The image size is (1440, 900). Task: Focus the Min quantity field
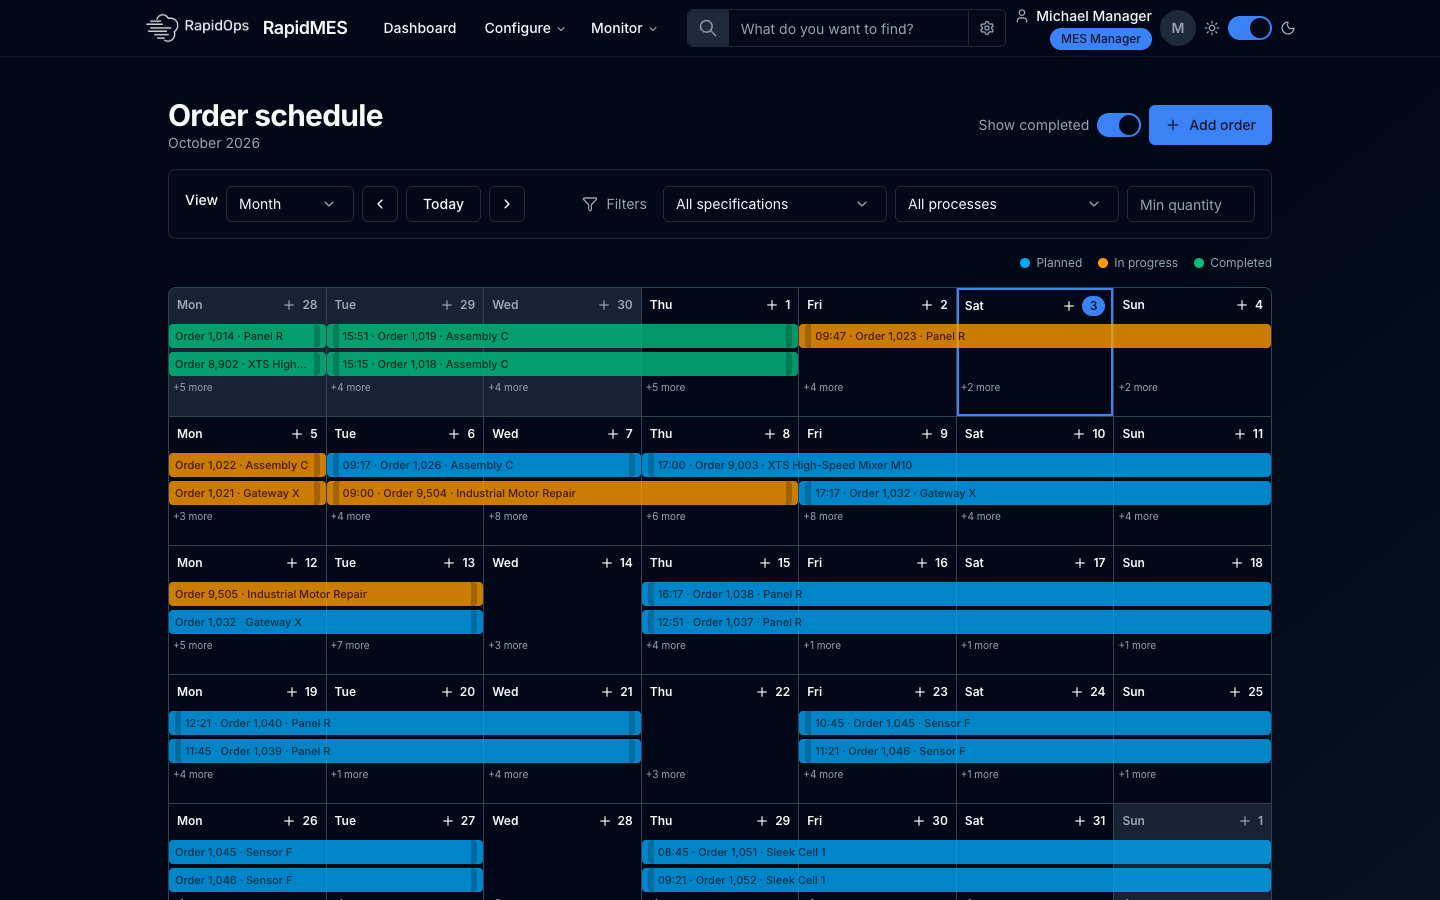pos(1191,204)
